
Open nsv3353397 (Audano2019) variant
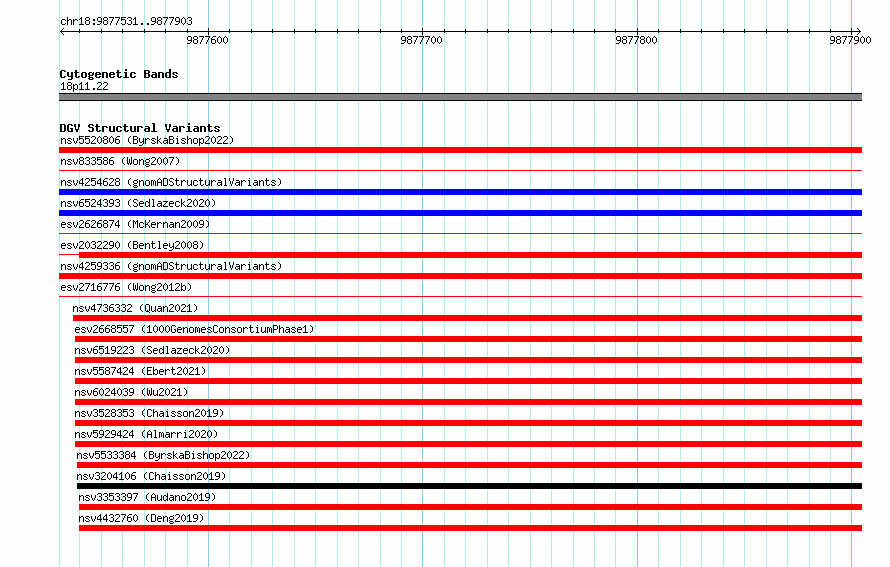148,497
